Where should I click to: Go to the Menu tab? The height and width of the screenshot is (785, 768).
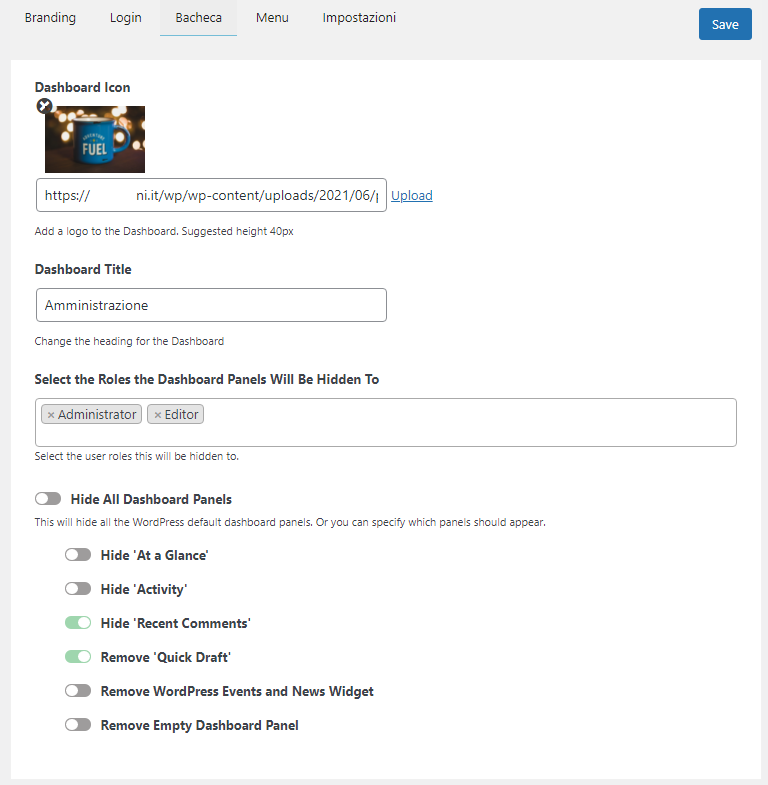[272, 18]
